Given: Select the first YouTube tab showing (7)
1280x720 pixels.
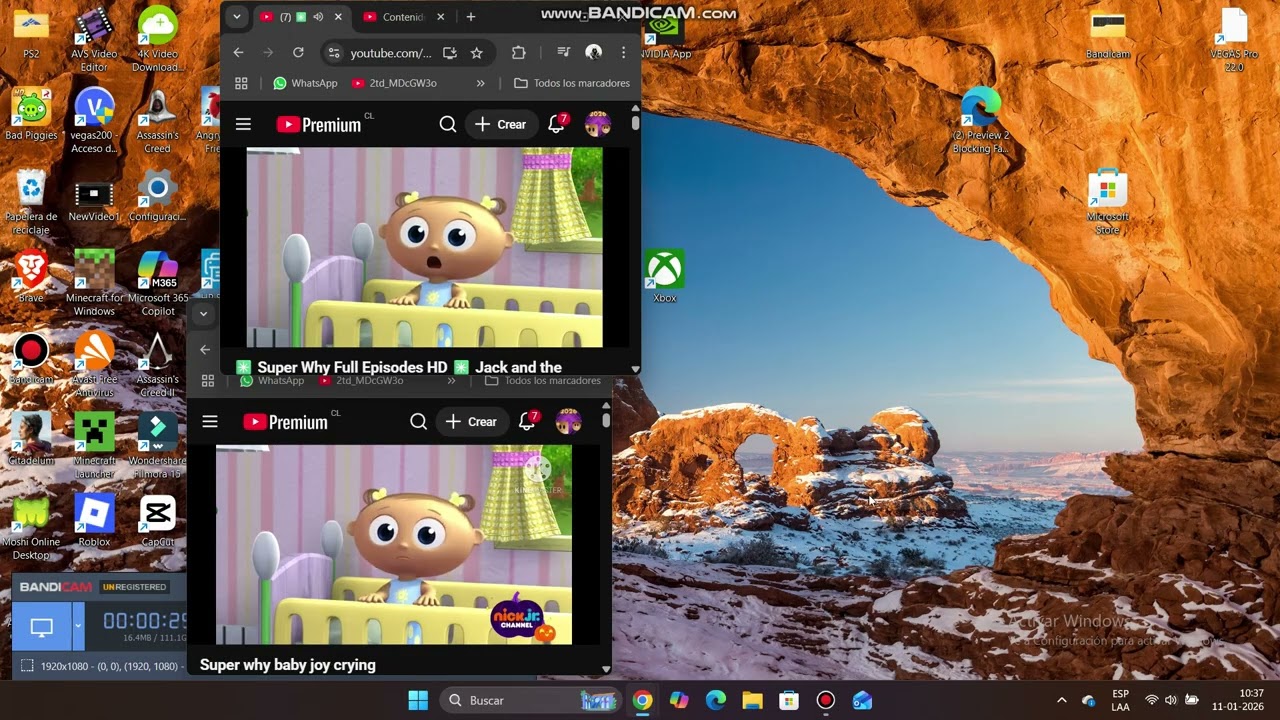Looking at the screenshot, I should 285,17.
